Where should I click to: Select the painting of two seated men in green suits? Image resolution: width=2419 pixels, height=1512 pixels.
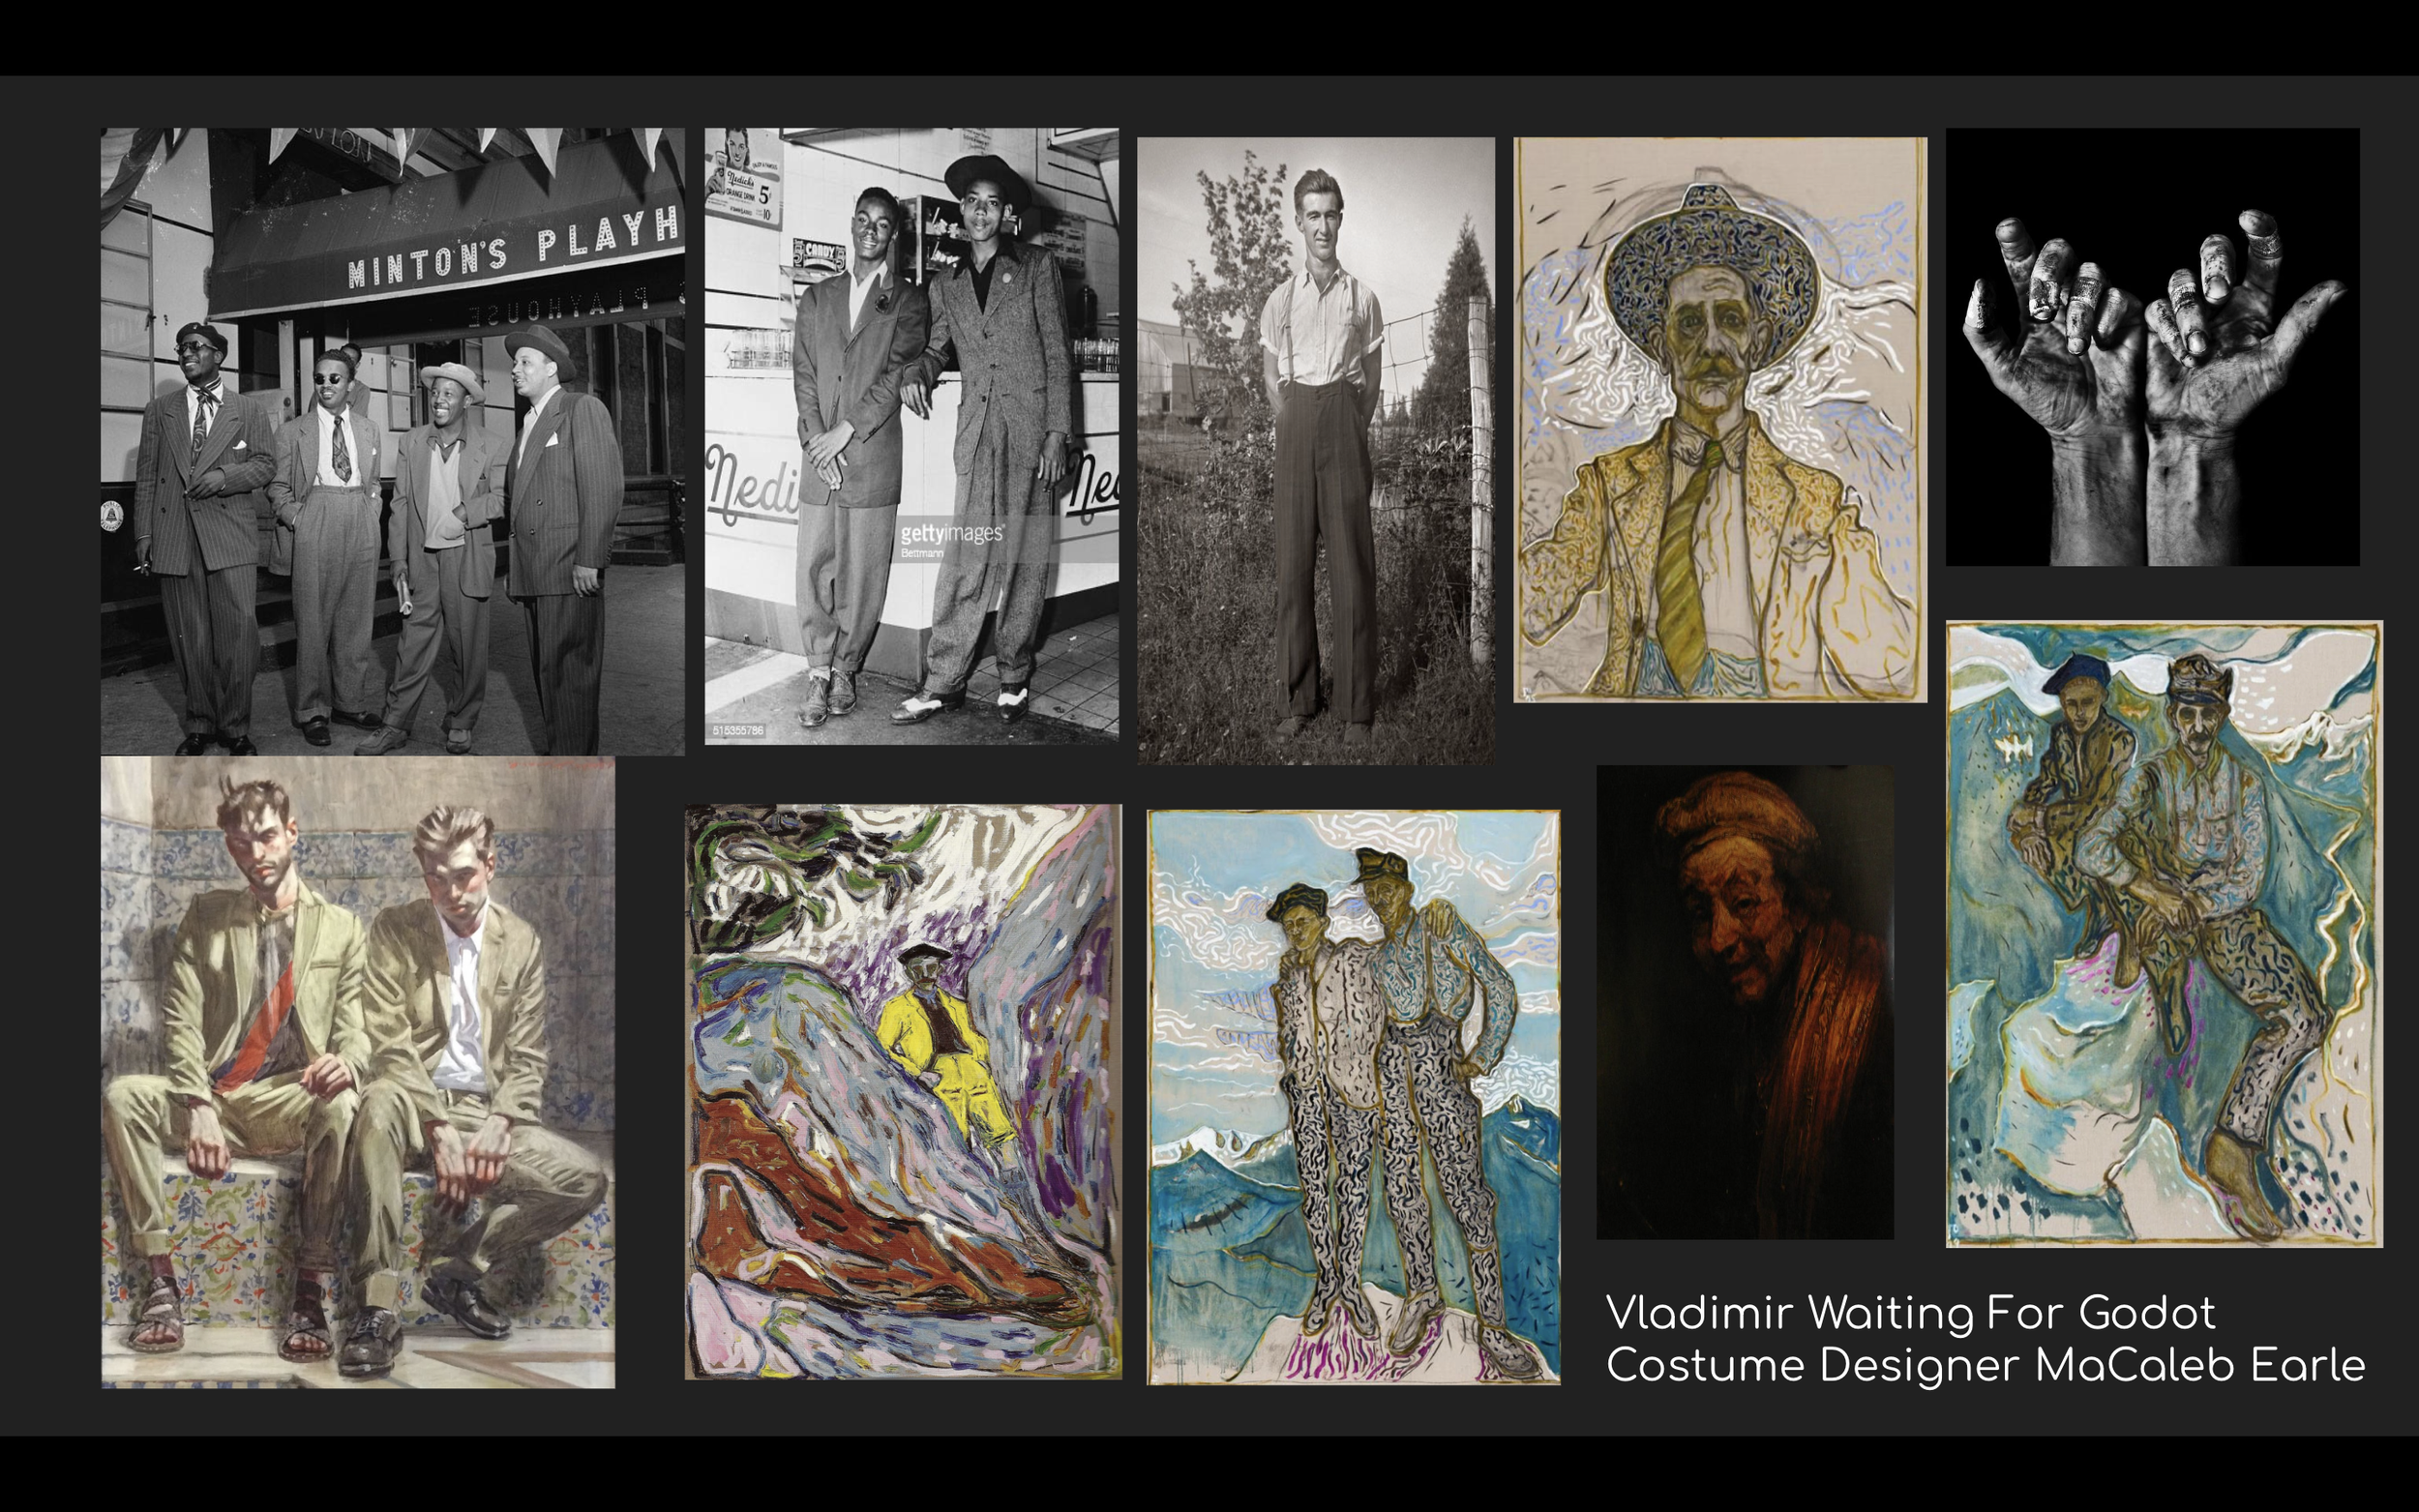point(357,1071)
